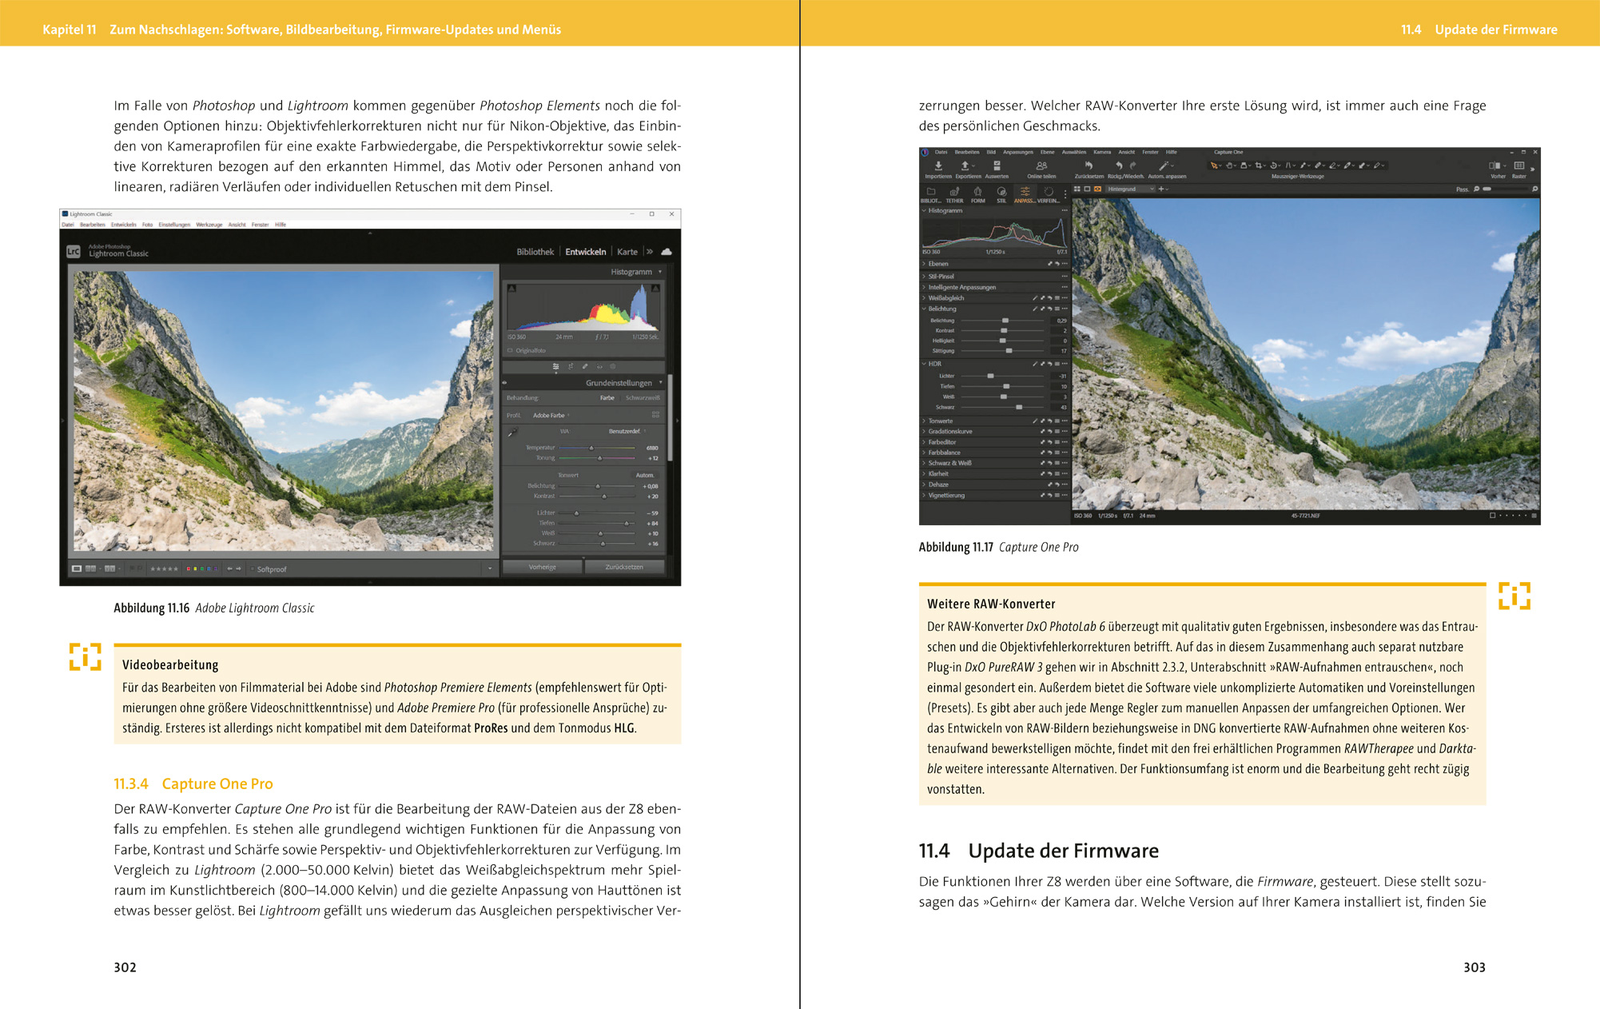
Task: Click the Vorher before/after icon
Action: click(1496, 166)
